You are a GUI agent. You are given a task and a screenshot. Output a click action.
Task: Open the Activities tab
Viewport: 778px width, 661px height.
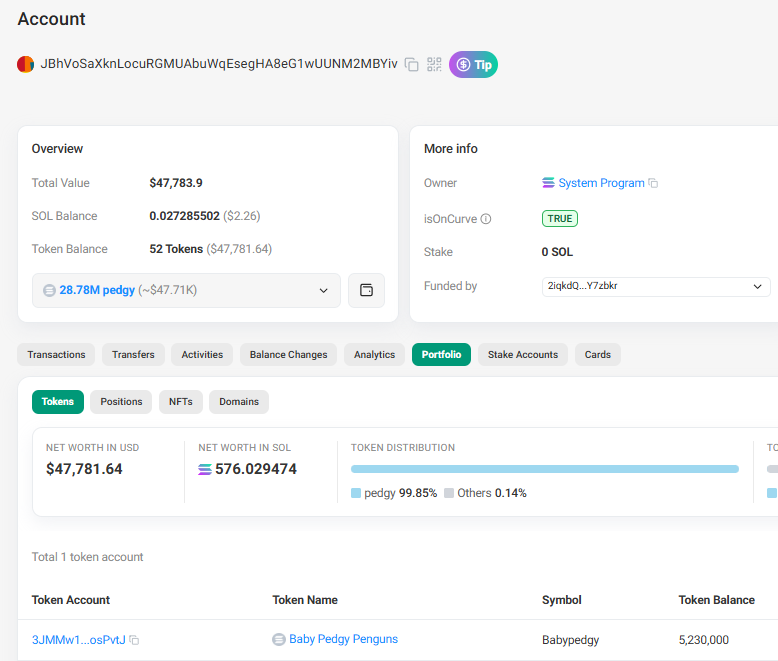[x=202, y=354]
